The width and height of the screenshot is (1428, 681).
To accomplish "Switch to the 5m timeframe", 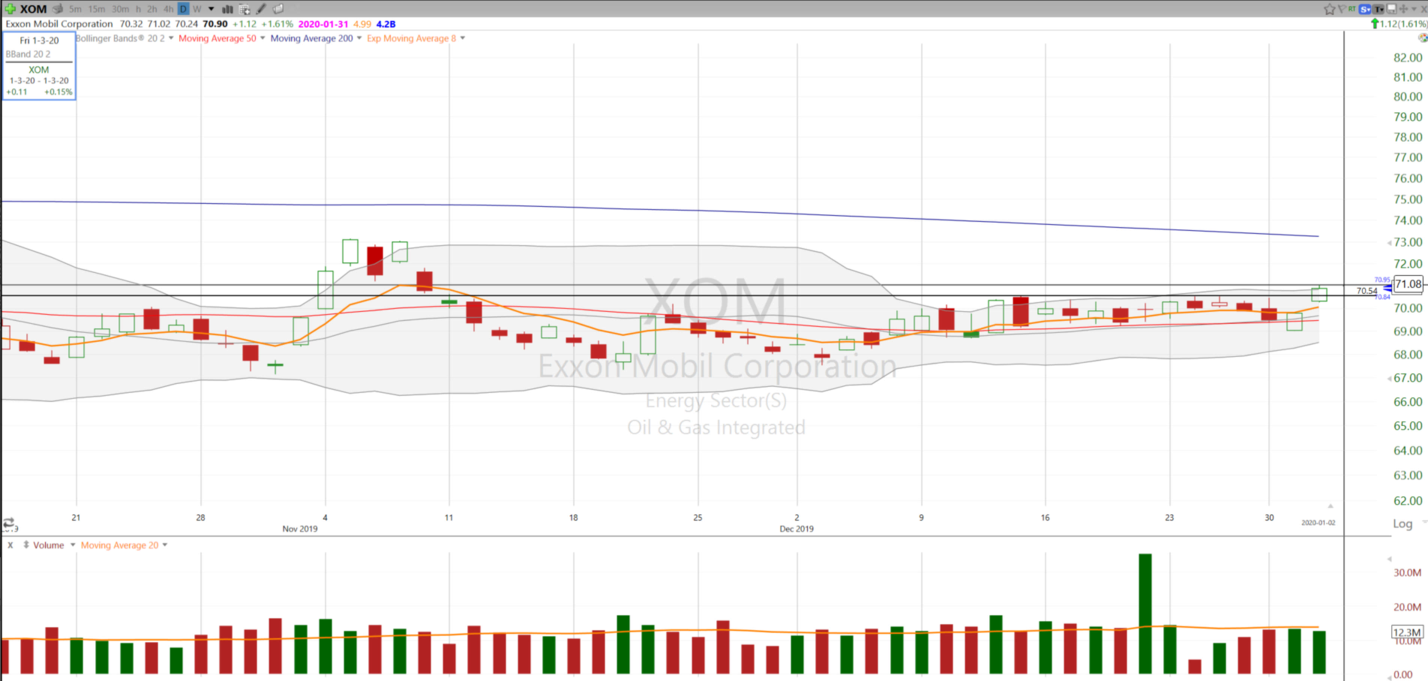I will (75, 9).
